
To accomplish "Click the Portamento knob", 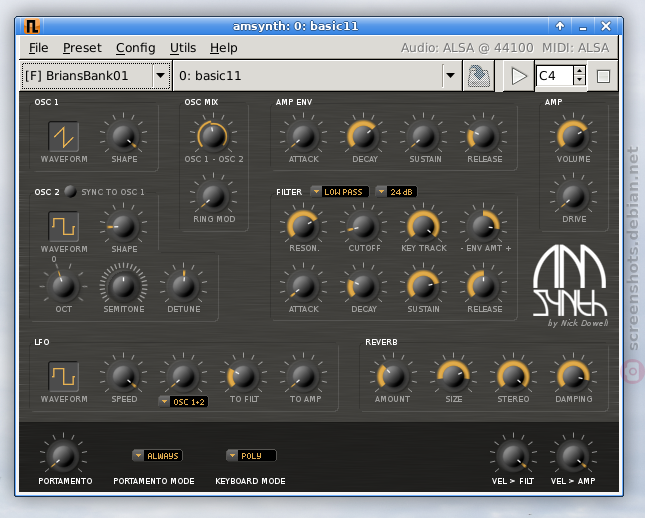I will (x=63, y=456).
